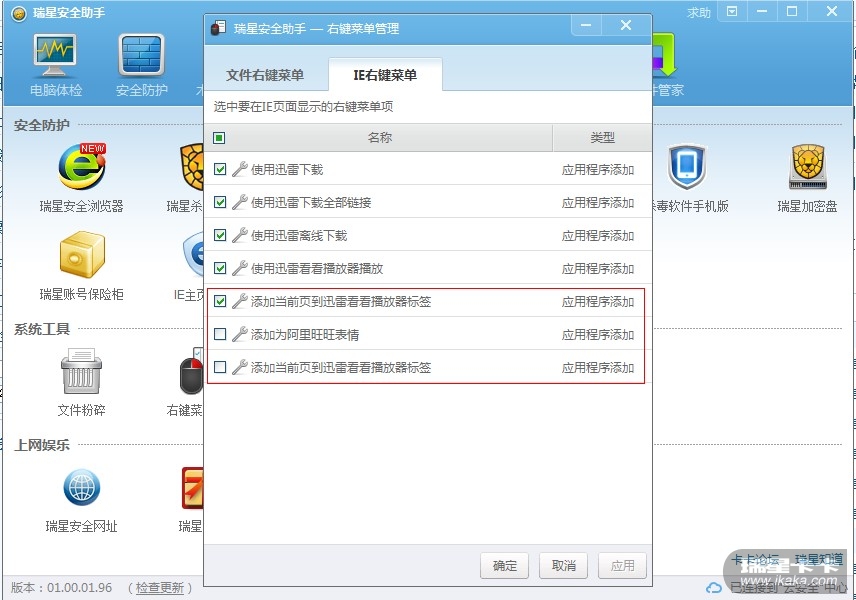Open 瑞星安全网址 globe icon
This screenshot has height=600, width=856.
point(81,487)
